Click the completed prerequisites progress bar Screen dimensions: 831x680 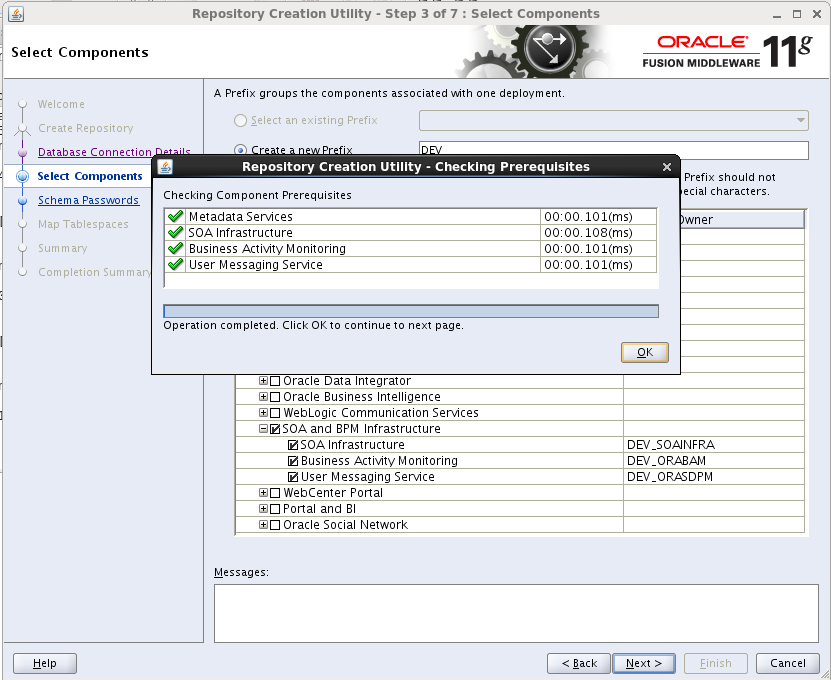410,312
